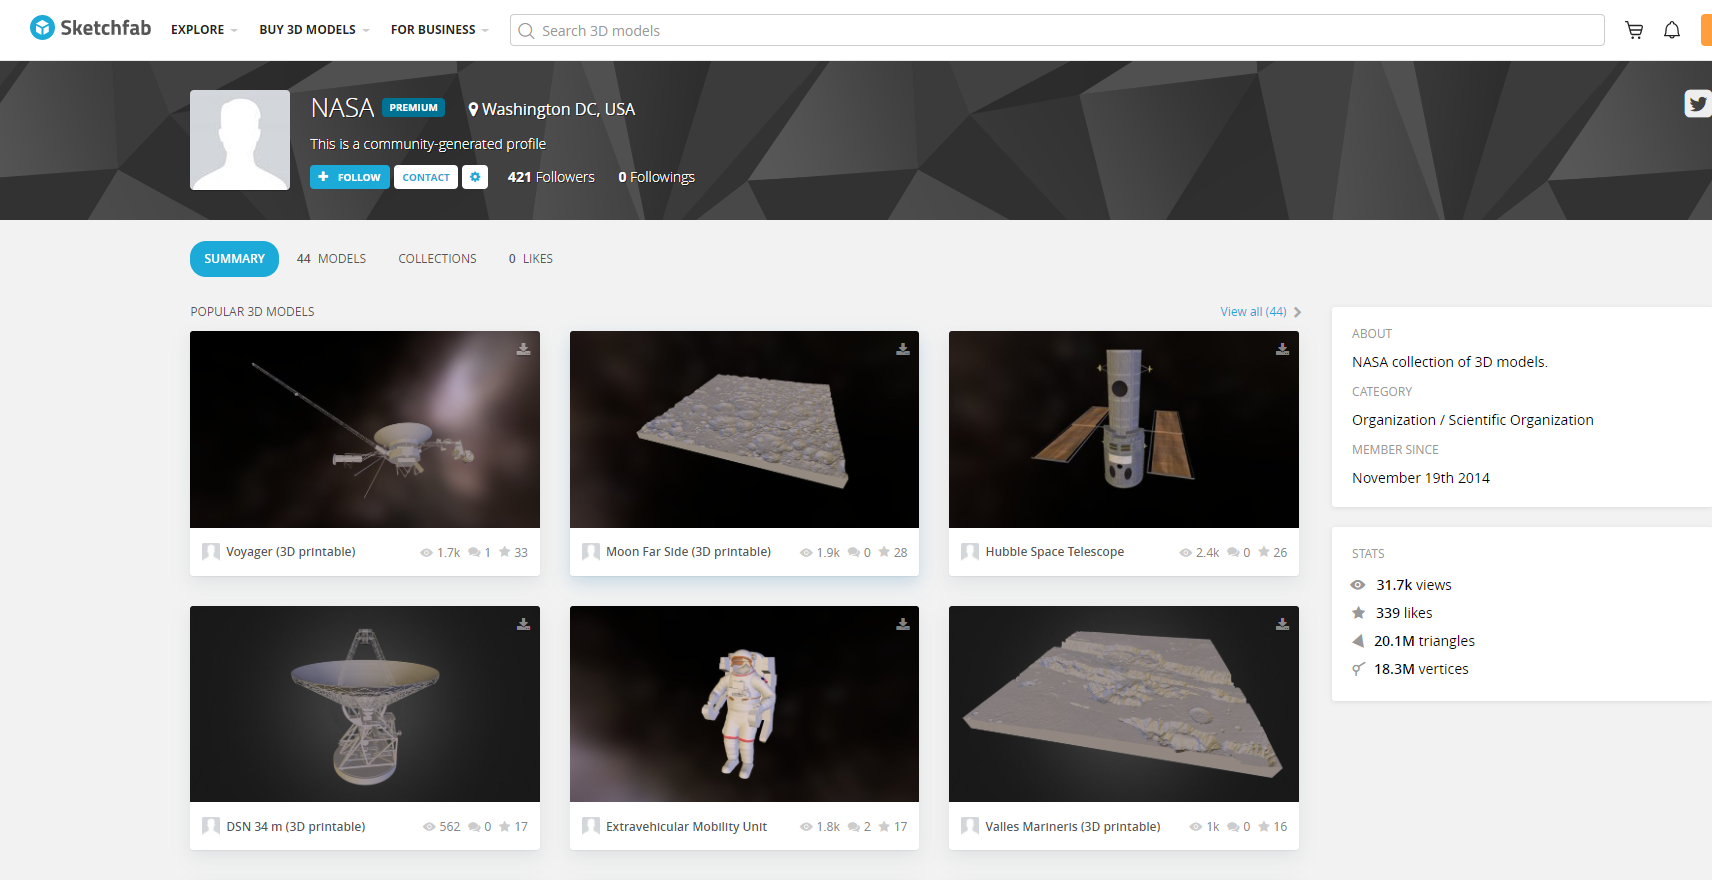
Task: View the 0 Followings list
Action: coord(656,177)
